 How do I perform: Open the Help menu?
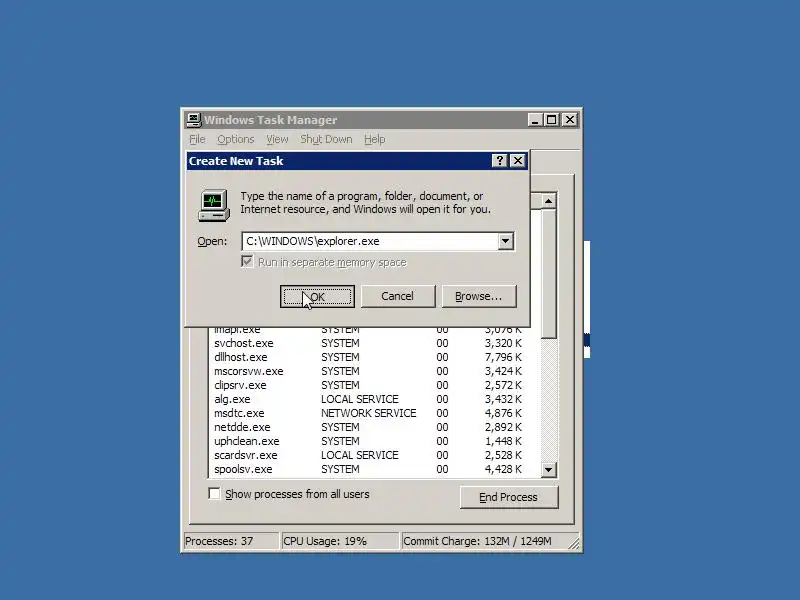pos(374,139)
